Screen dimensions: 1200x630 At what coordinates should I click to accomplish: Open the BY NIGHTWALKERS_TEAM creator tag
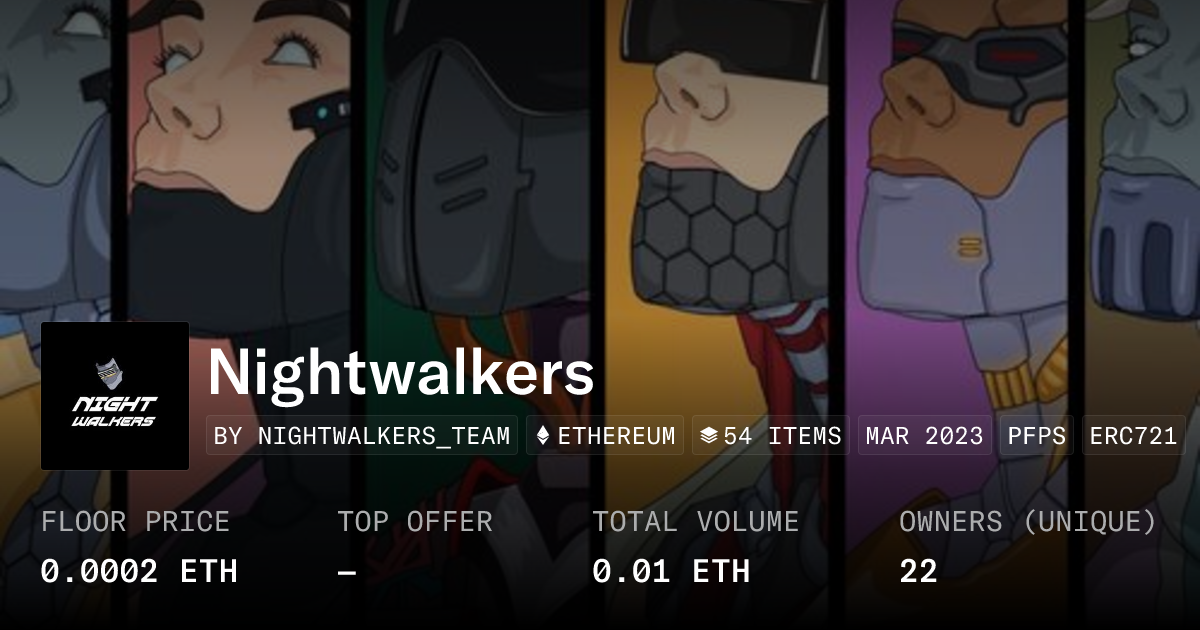(362, 436)
